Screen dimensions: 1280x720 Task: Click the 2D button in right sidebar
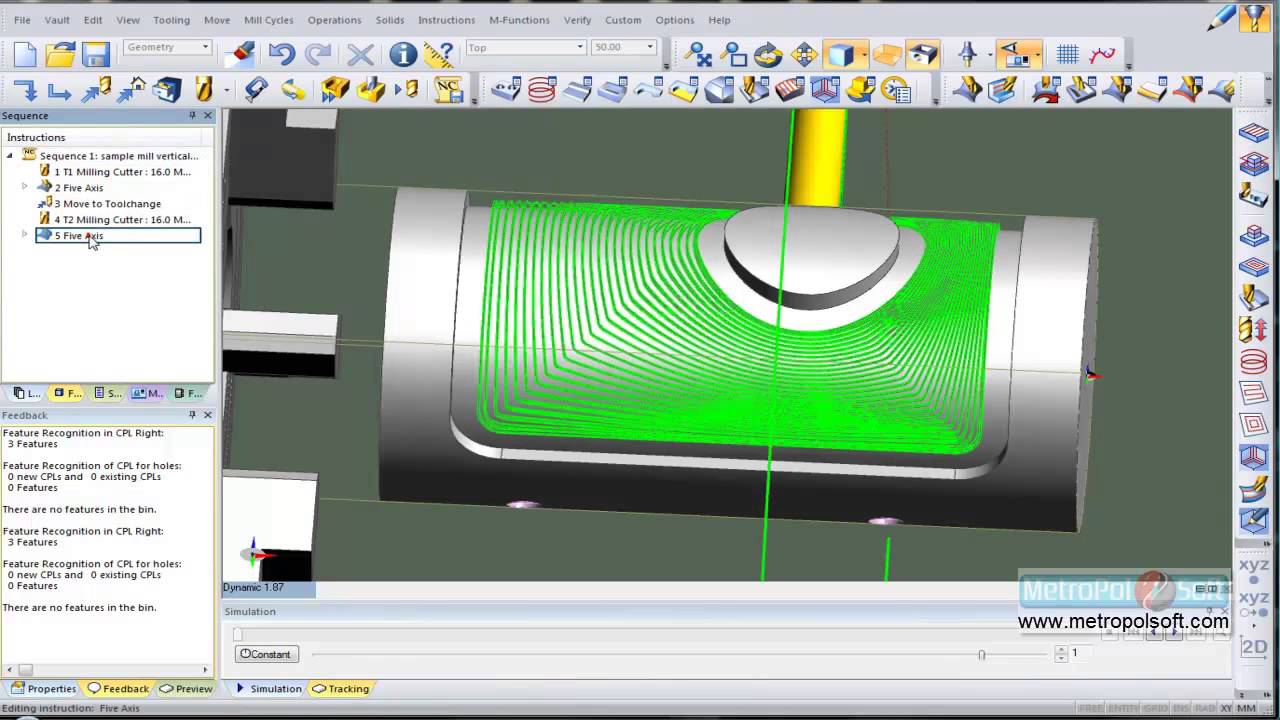tap(1254, 647)
